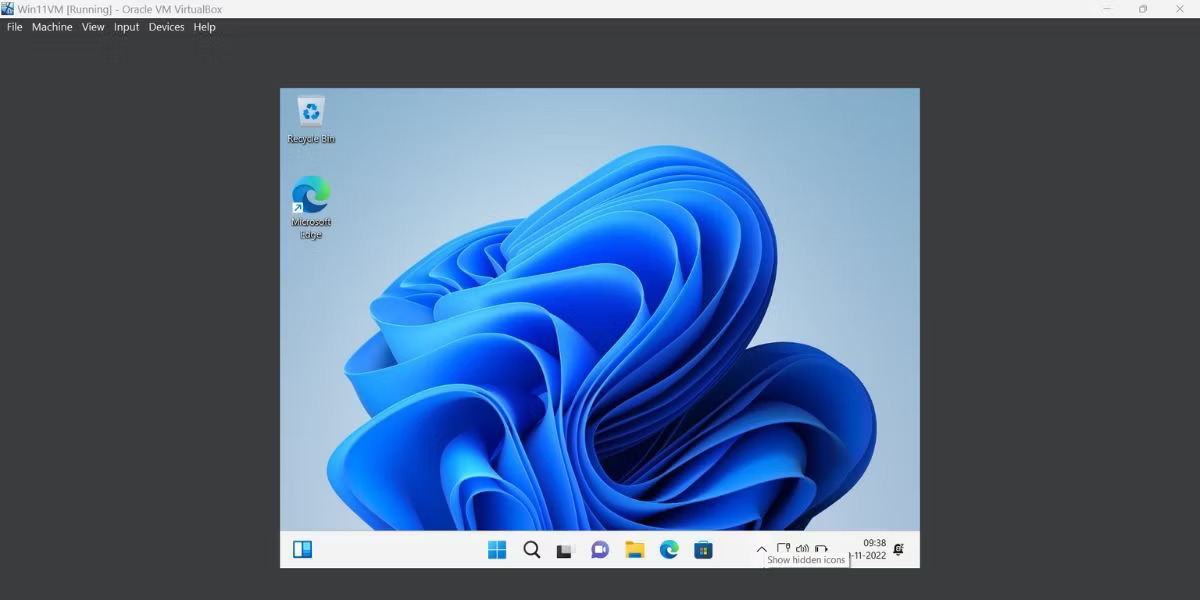The image size is (1200, 600).
Task: Click the VirtualBox icon in title bar
Action: point(8,9)
